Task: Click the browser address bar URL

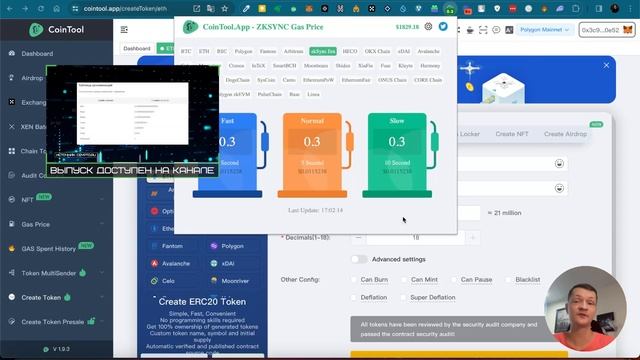Action: tap(125, 8)
